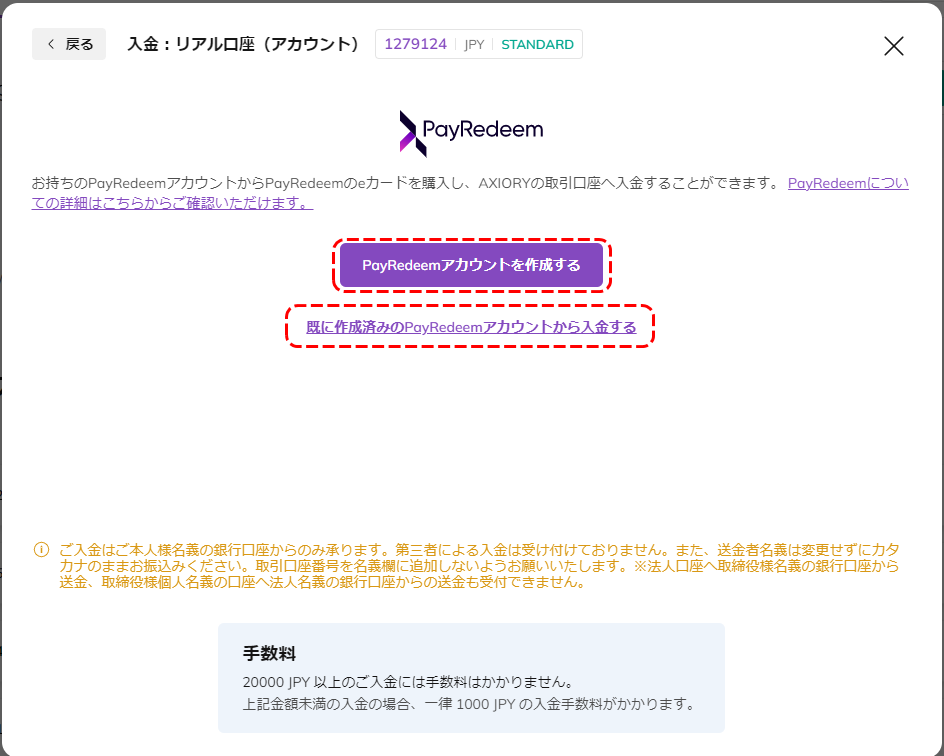
Task: Go back with the 戻る button
Action: [x=69, y=44]
